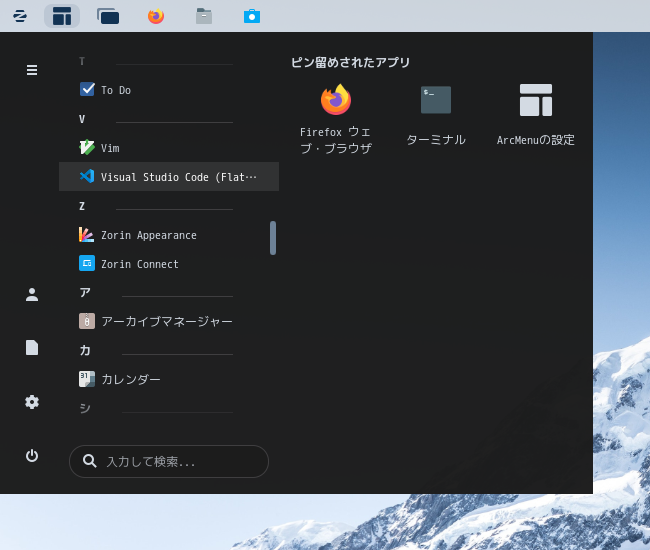
Task: Click the ピン留めされたアプリ heading
Action: coord(350,63)
